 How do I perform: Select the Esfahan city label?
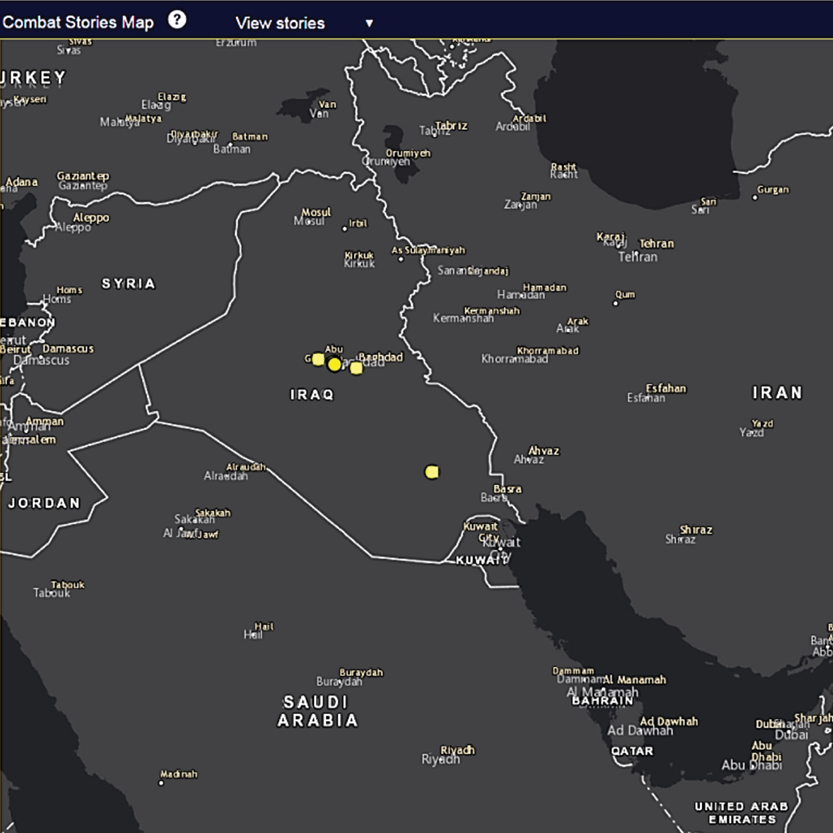[665, 389]
